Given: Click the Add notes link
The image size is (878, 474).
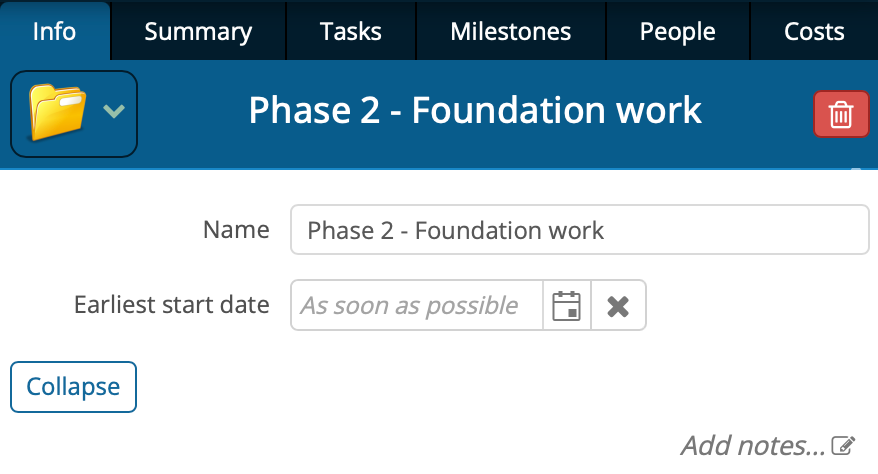Looking at the screenshot, I should [753, 445].
